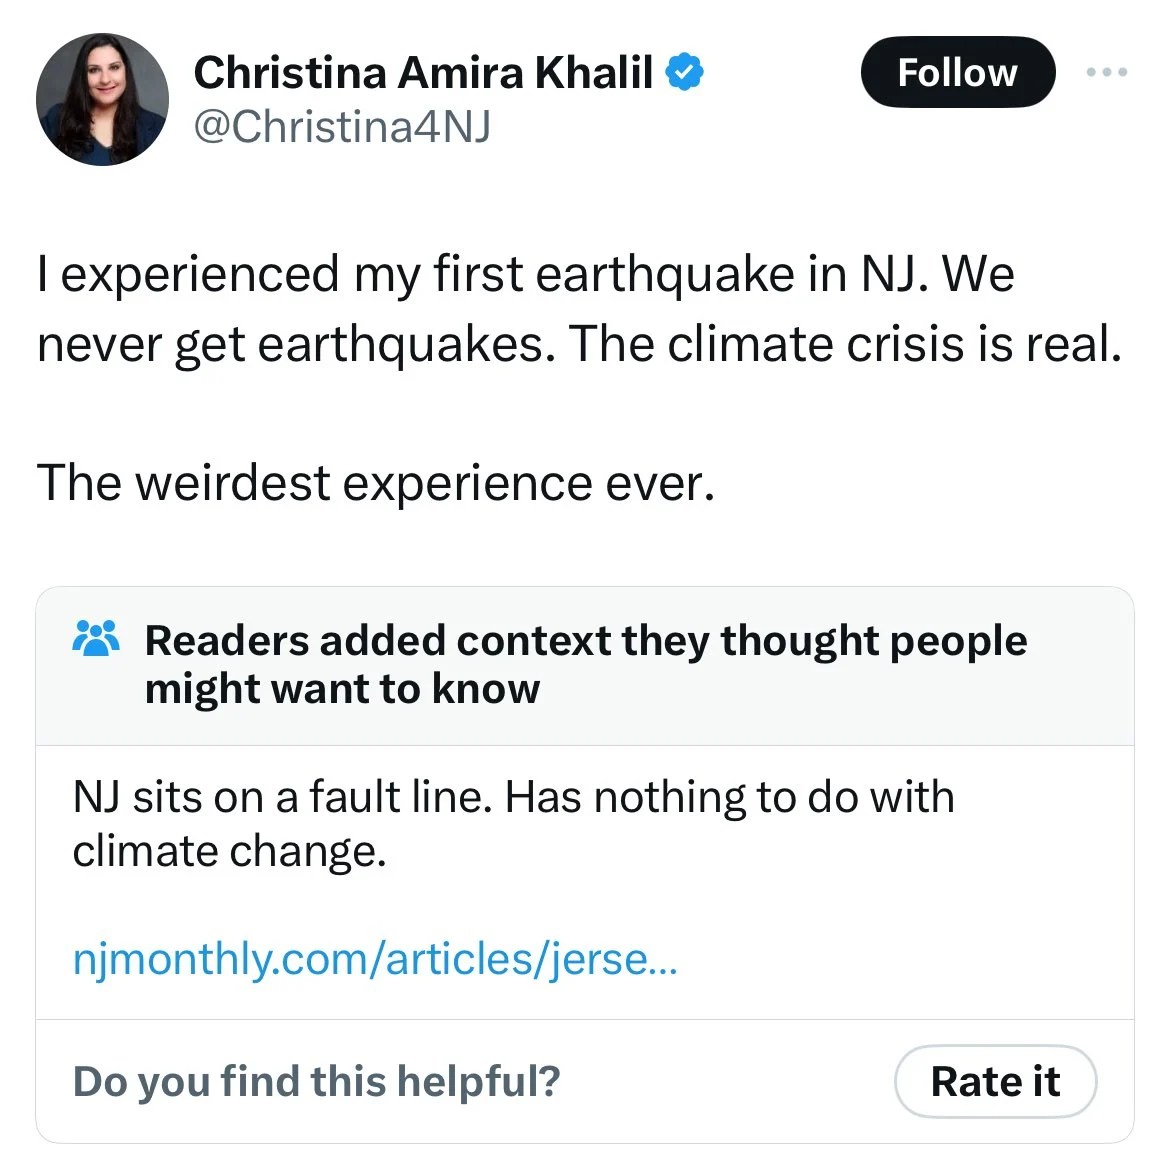Click "Has nothing to do with" in the note
This screenshot has width=1169, height=1173.
coord(729,798)
